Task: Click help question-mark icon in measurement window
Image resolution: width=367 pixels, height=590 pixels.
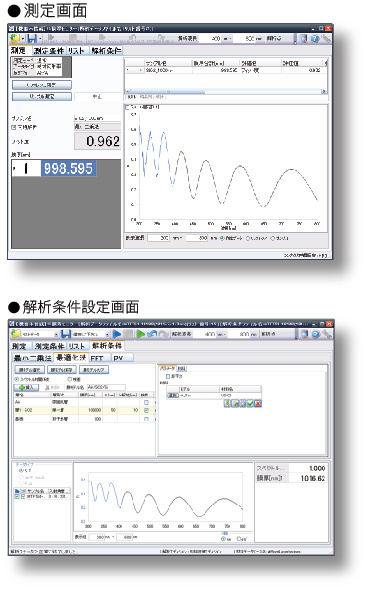Action: point(315,38)
